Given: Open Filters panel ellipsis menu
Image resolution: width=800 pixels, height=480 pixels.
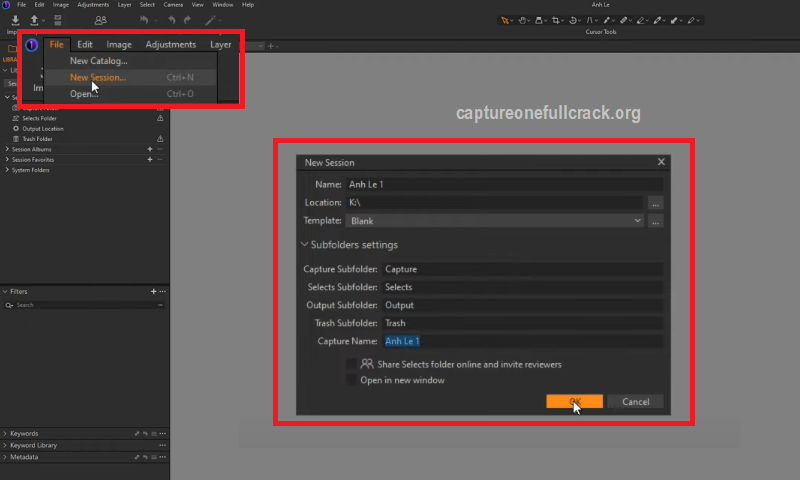Looking at the screenshot, I should click(x=163, y=291).
